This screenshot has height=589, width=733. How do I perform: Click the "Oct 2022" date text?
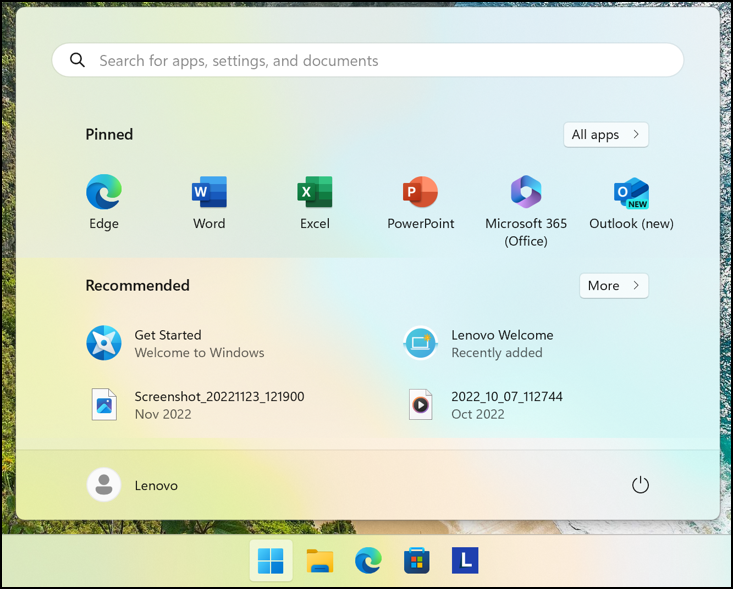[x=477, y=414]
